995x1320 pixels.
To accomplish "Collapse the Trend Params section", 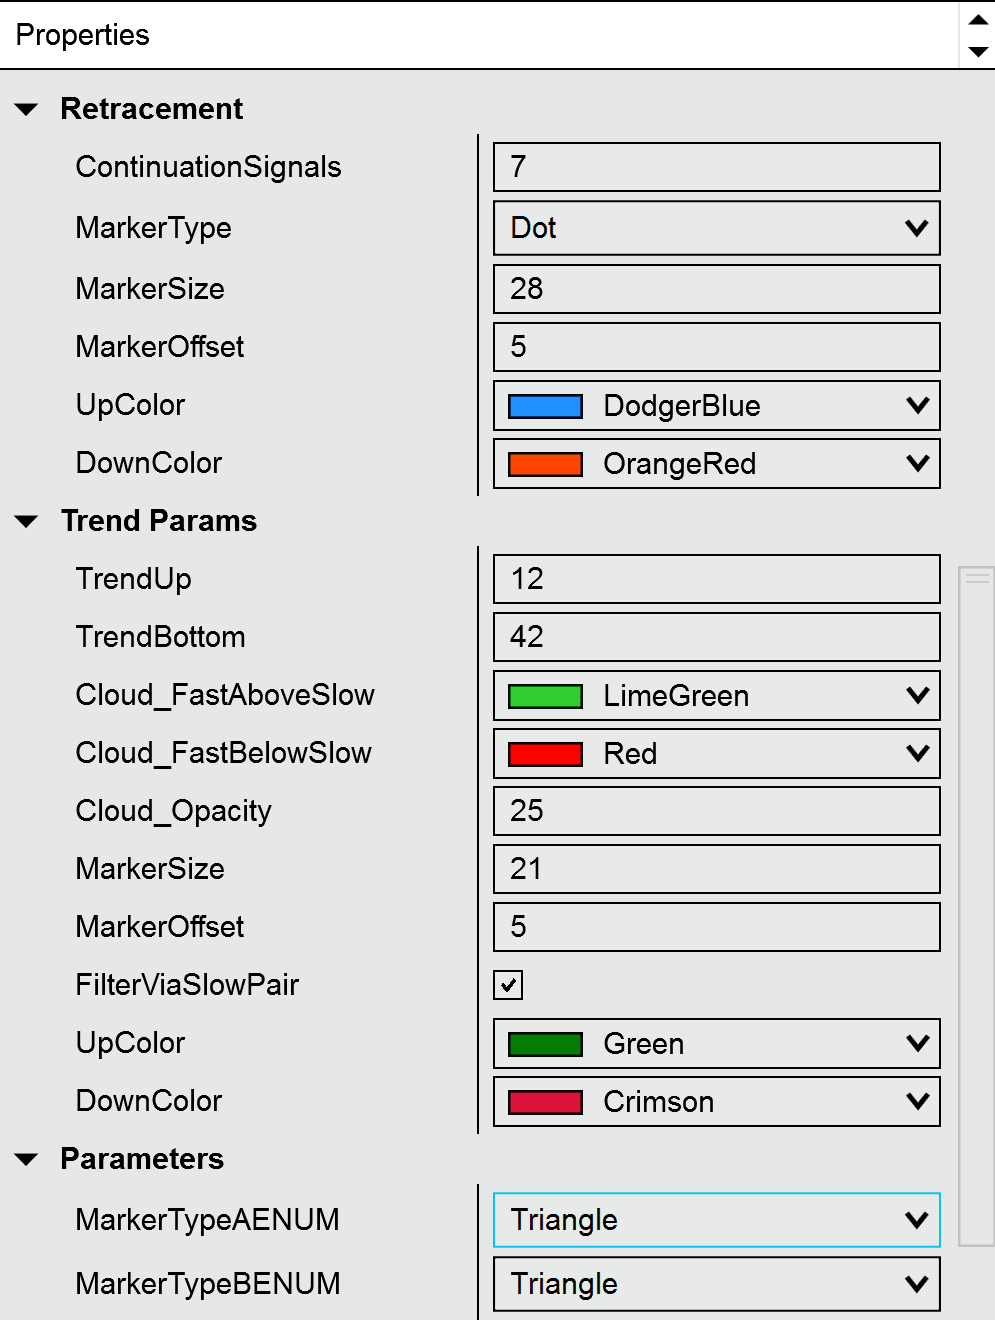I will coord(27,521).
